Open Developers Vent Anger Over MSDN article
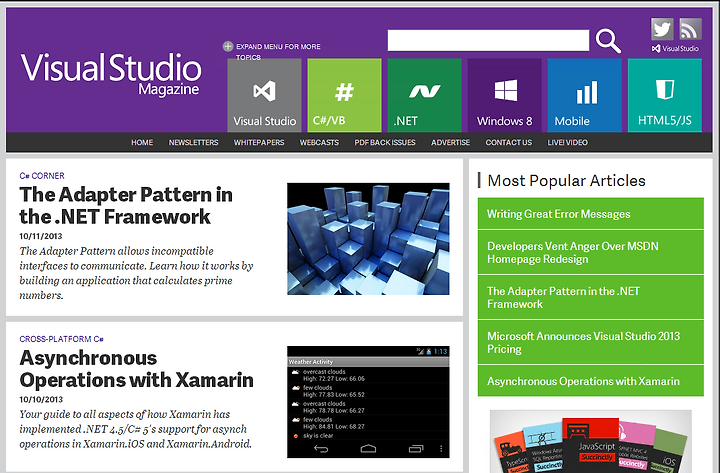 click(591, 253)
